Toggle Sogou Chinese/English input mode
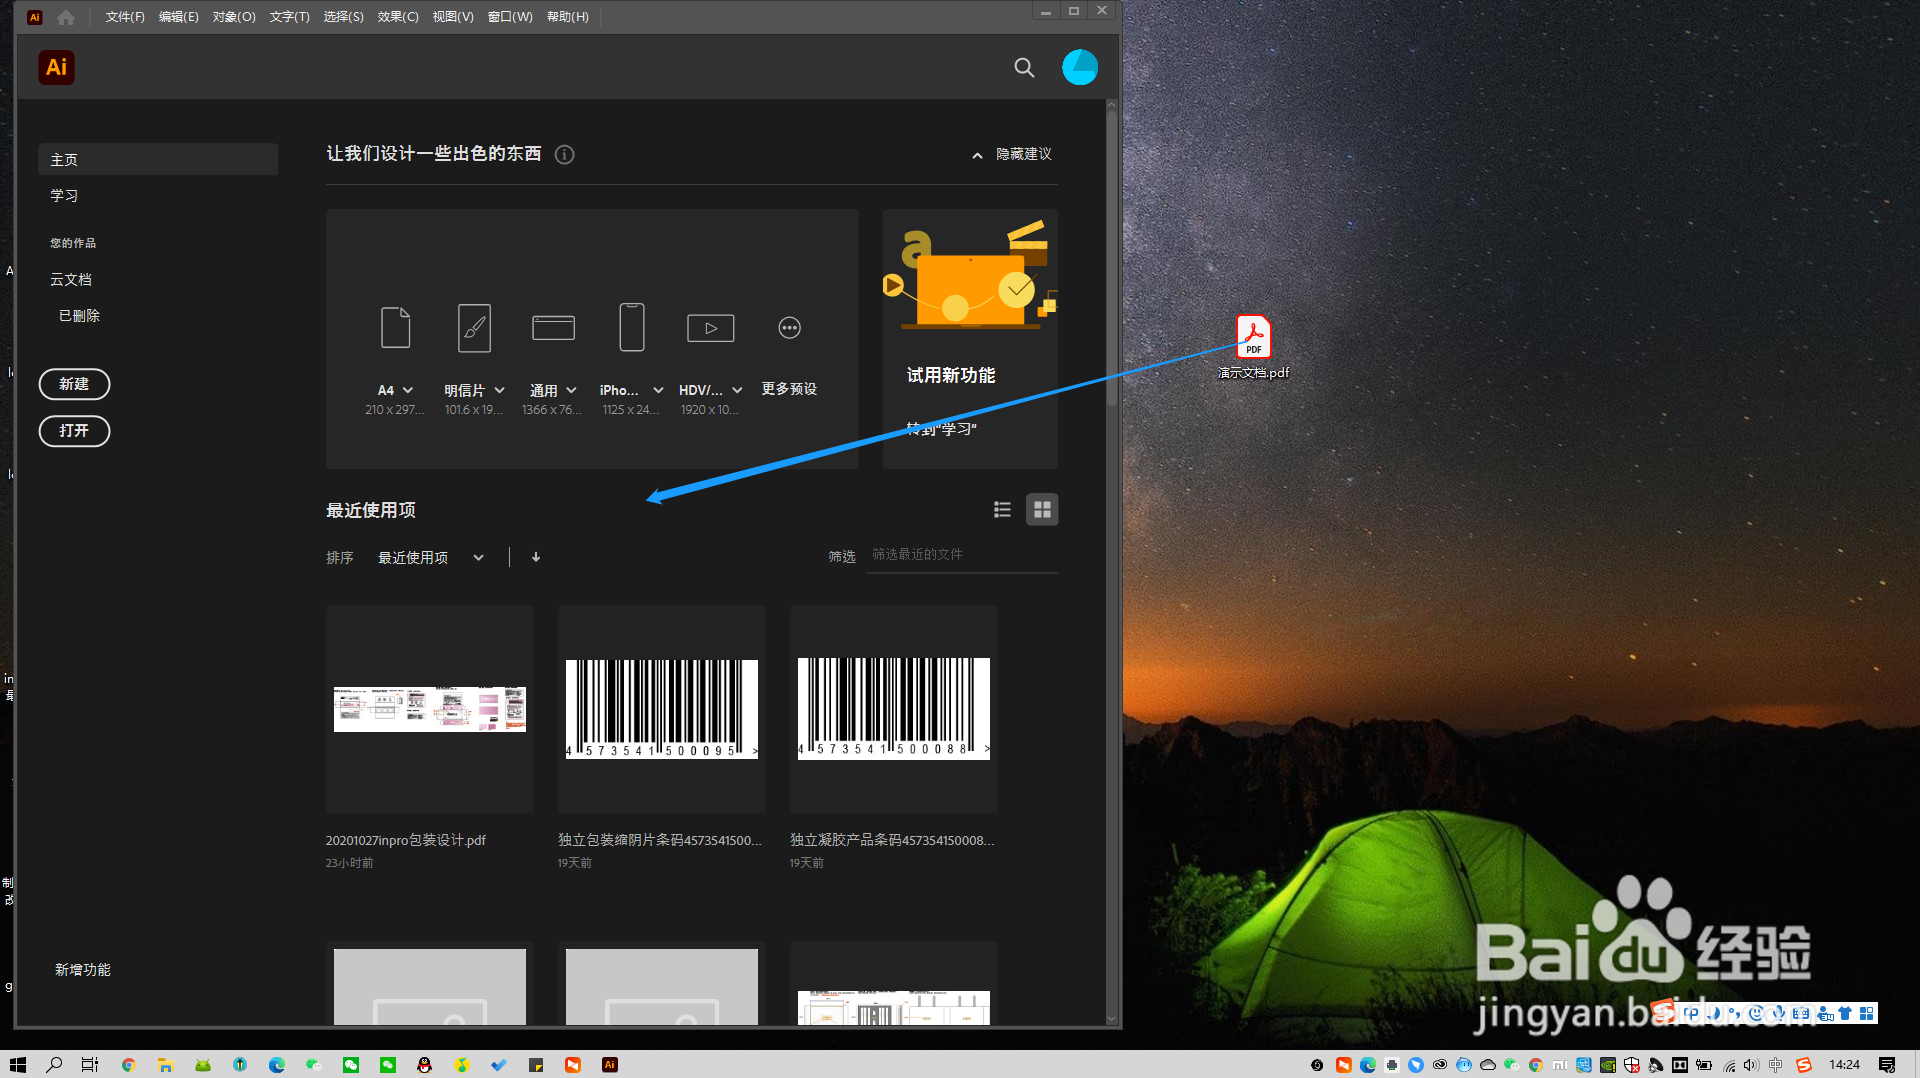This screenshot has height=1078, width=1920. coord(1691,1013)
